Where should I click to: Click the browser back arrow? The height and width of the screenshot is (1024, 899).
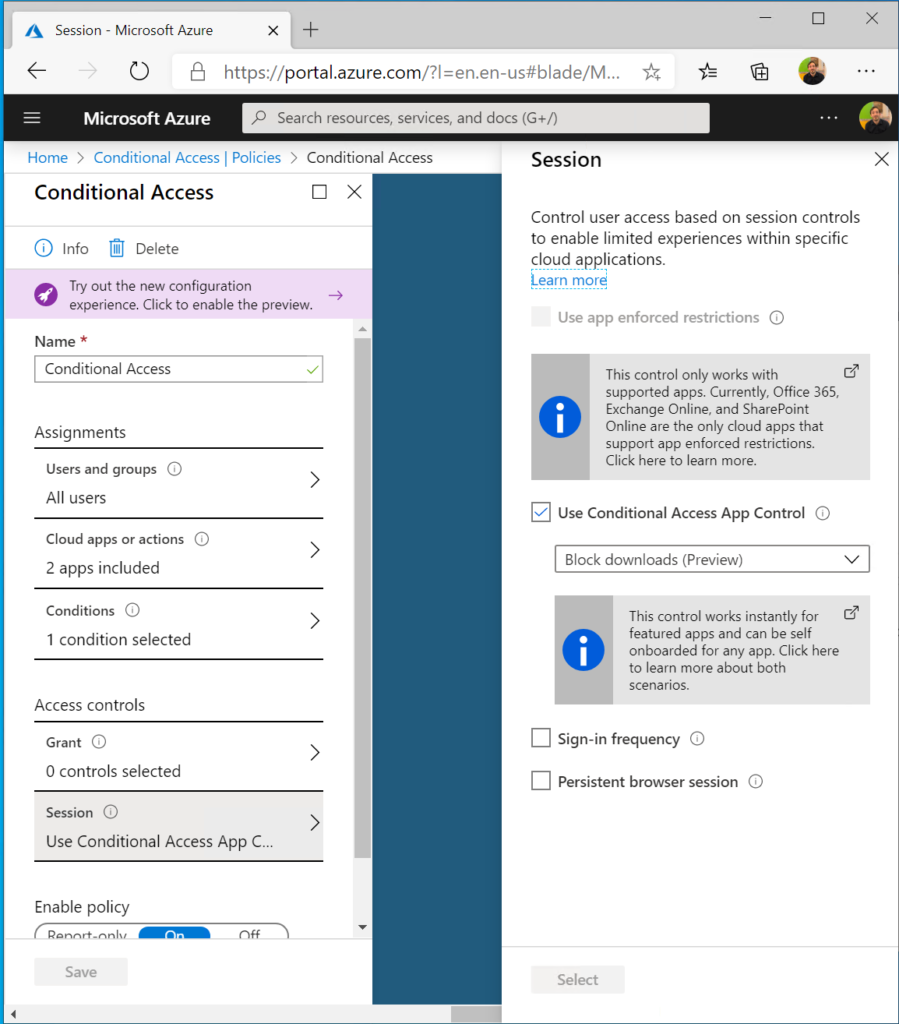click(x=37, y=71)
